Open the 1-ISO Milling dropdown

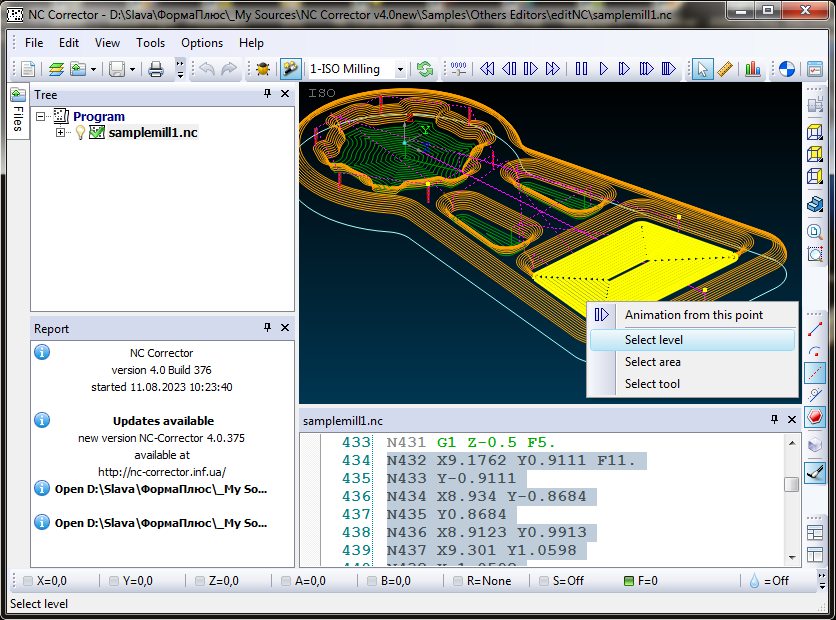(400, 70)
